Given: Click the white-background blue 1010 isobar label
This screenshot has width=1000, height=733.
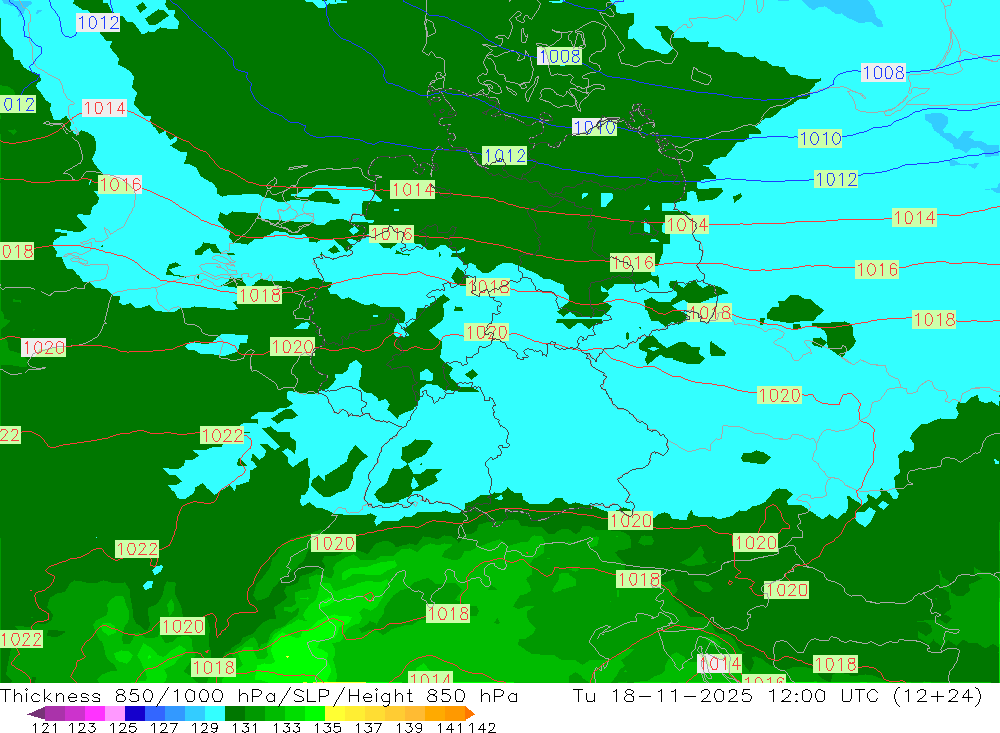Looking at the screenshot, I should [594, 127].
